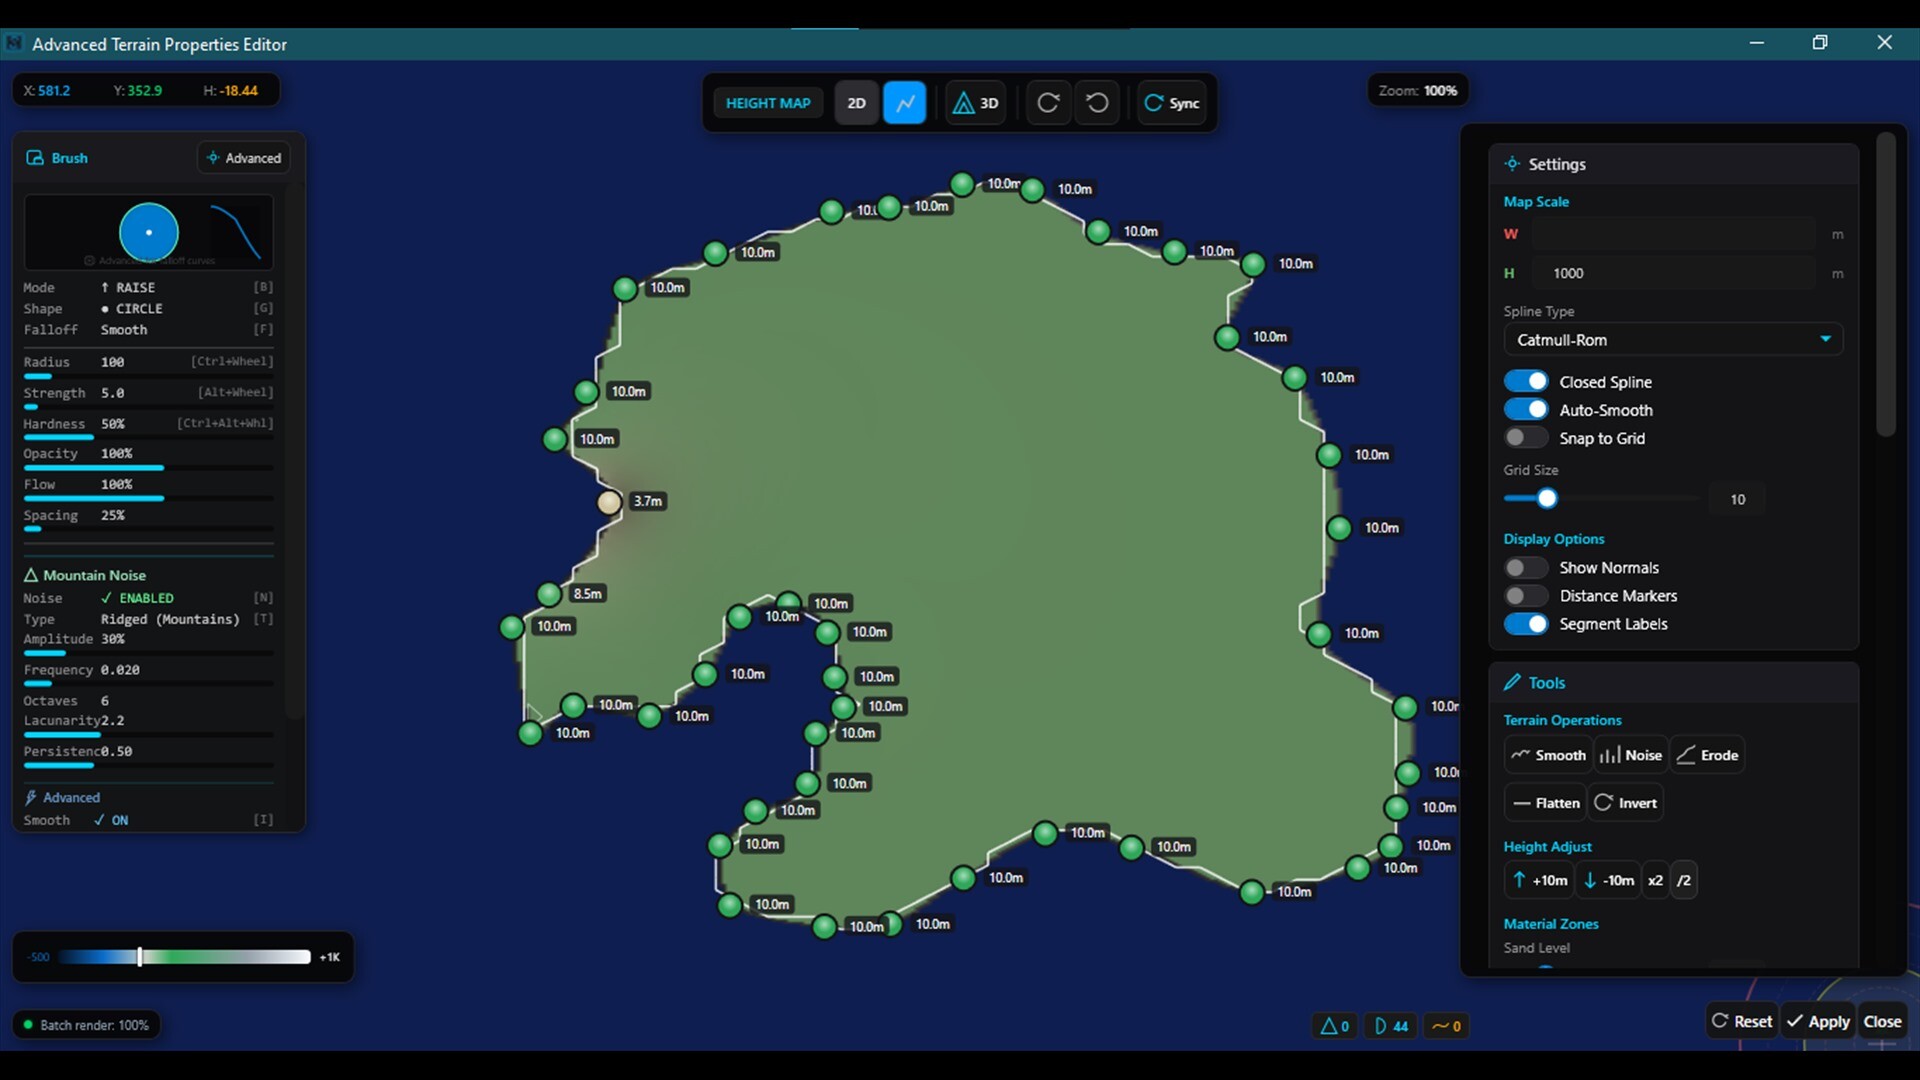Open the Advanced brush options
Viewport: 1920px width, 1080px height.
click(244, 158)
